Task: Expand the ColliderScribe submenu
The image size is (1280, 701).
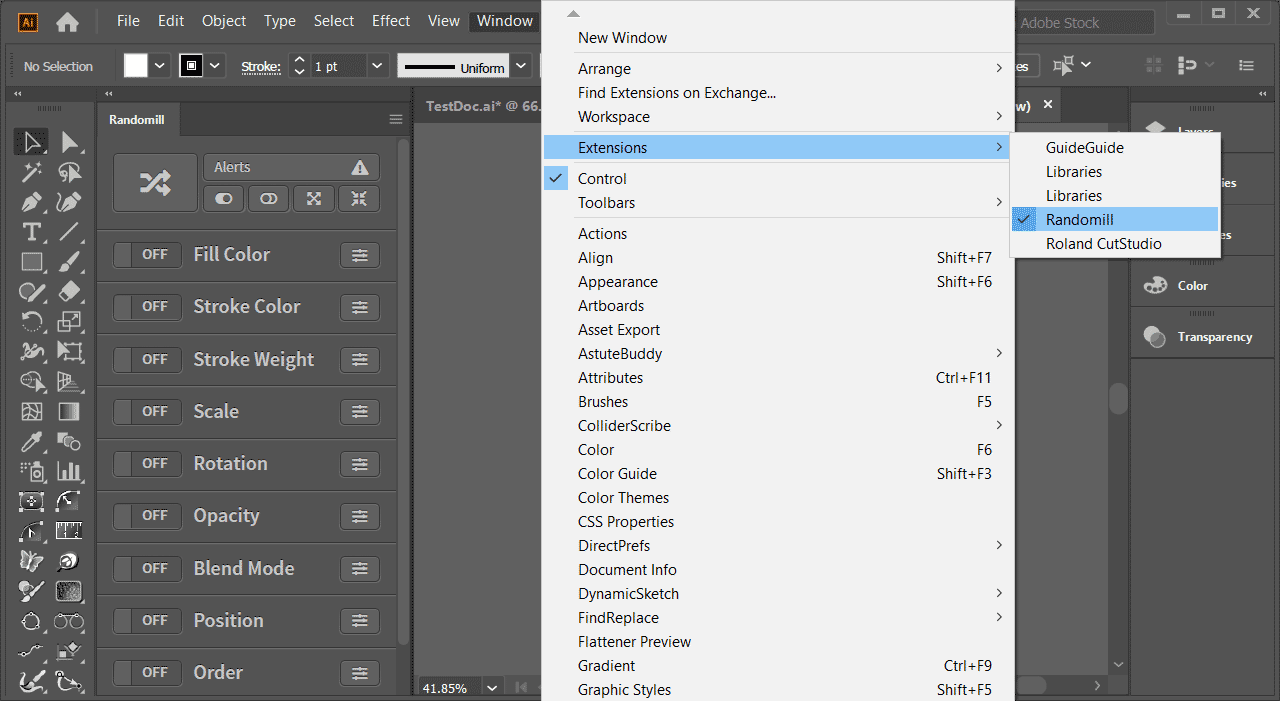Action: click(778, 426)
